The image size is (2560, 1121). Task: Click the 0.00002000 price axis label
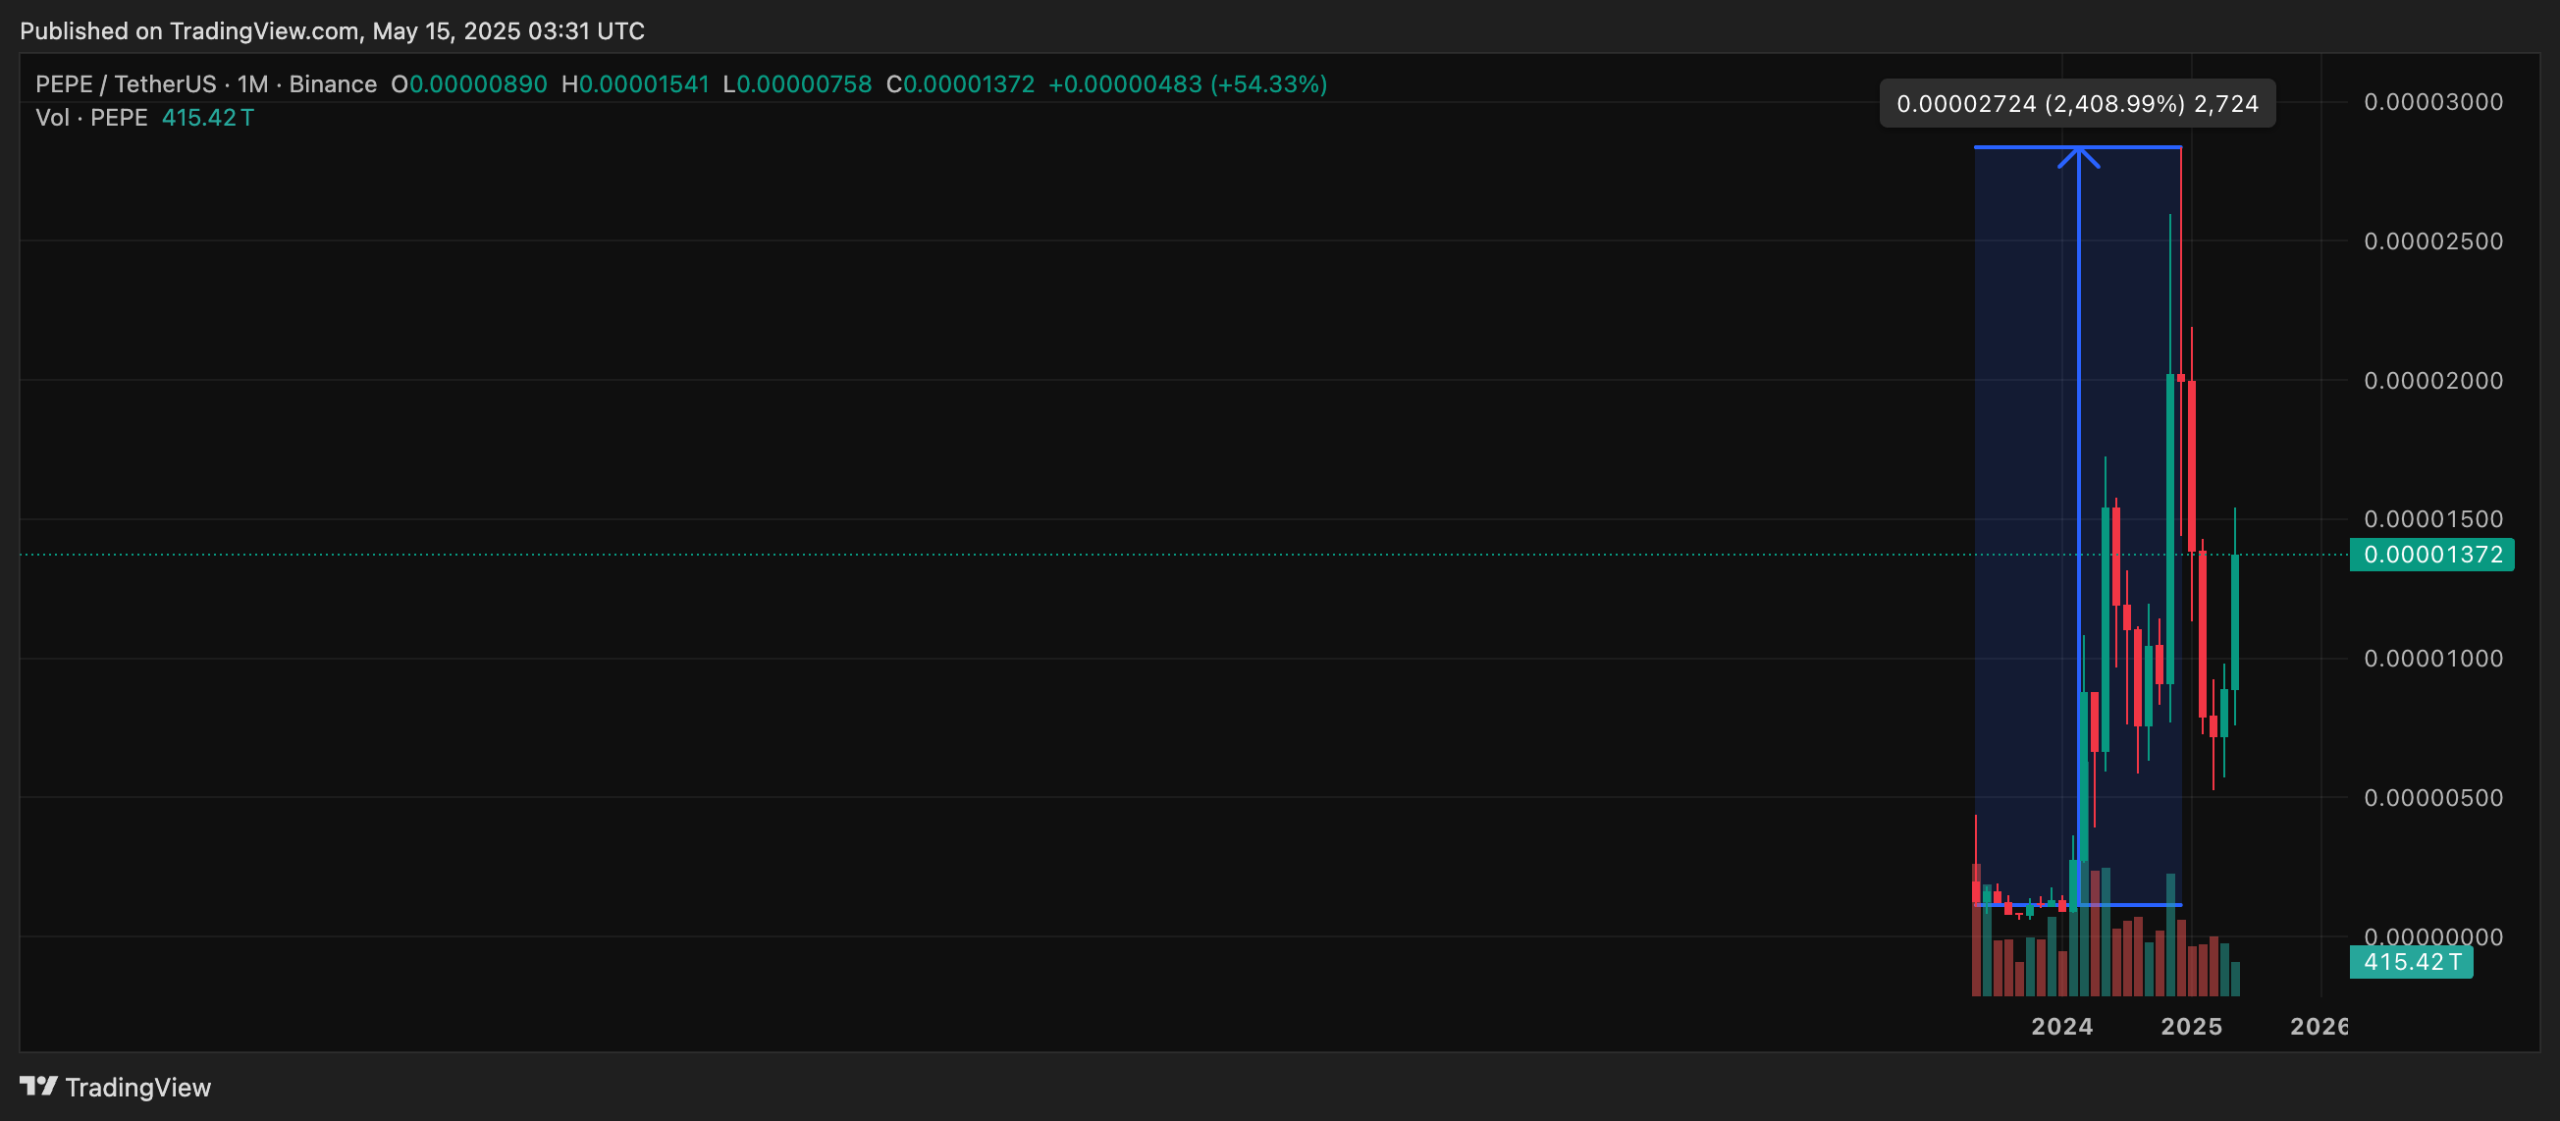pos(2432,381)
